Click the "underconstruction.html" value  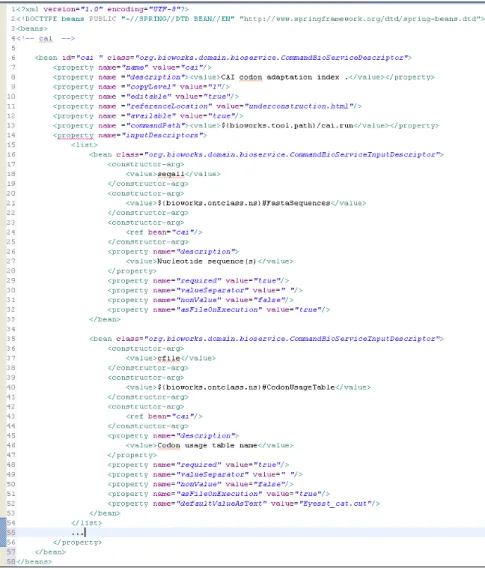(x=299, y=106)
